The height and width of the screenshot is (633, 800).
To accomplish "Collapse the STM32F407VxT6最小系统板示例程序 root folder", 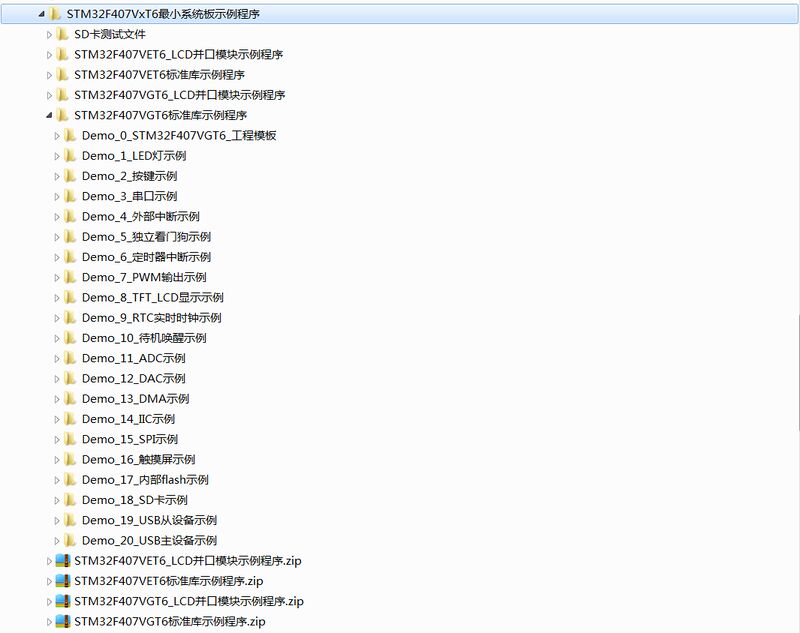I will [41, 15].
